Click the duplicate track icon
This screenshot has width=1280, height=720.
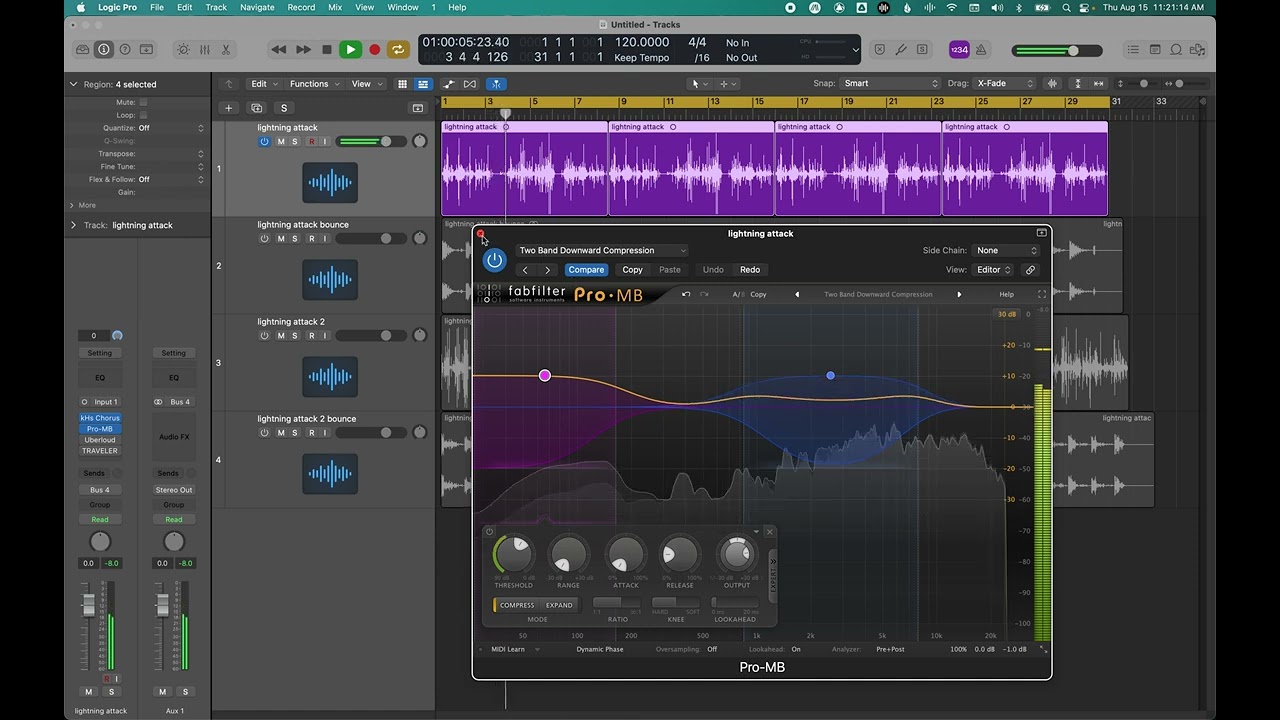pos(257,108)
